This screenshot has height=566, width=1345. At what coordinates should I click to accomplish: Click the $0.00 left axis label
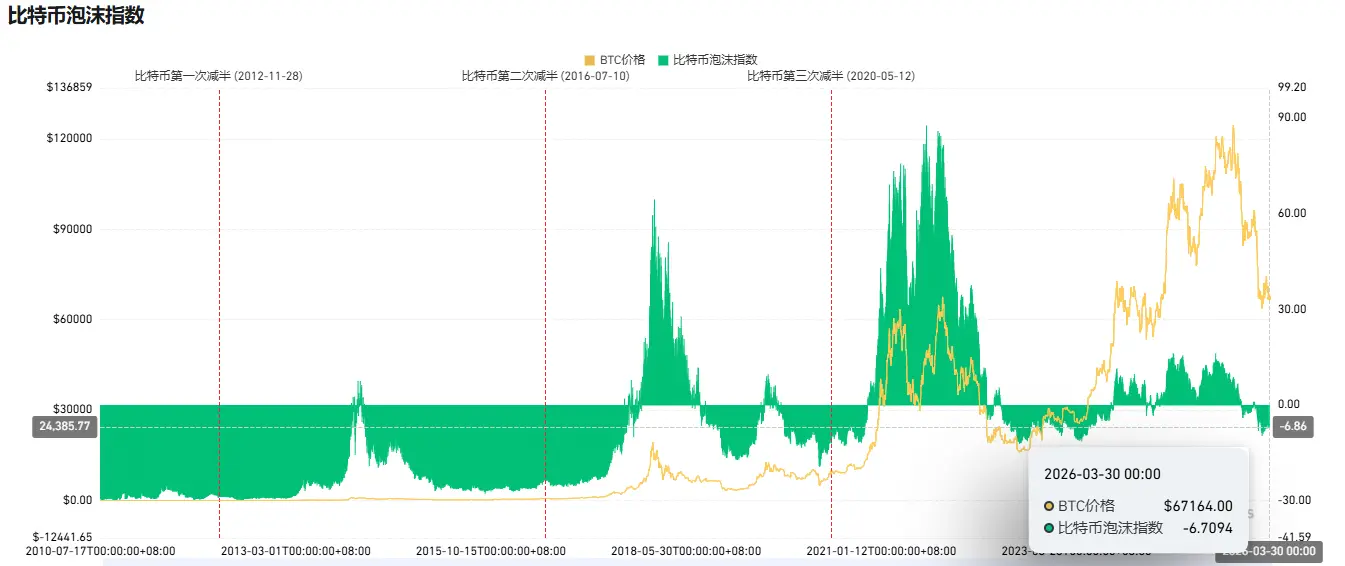point(77,500)
